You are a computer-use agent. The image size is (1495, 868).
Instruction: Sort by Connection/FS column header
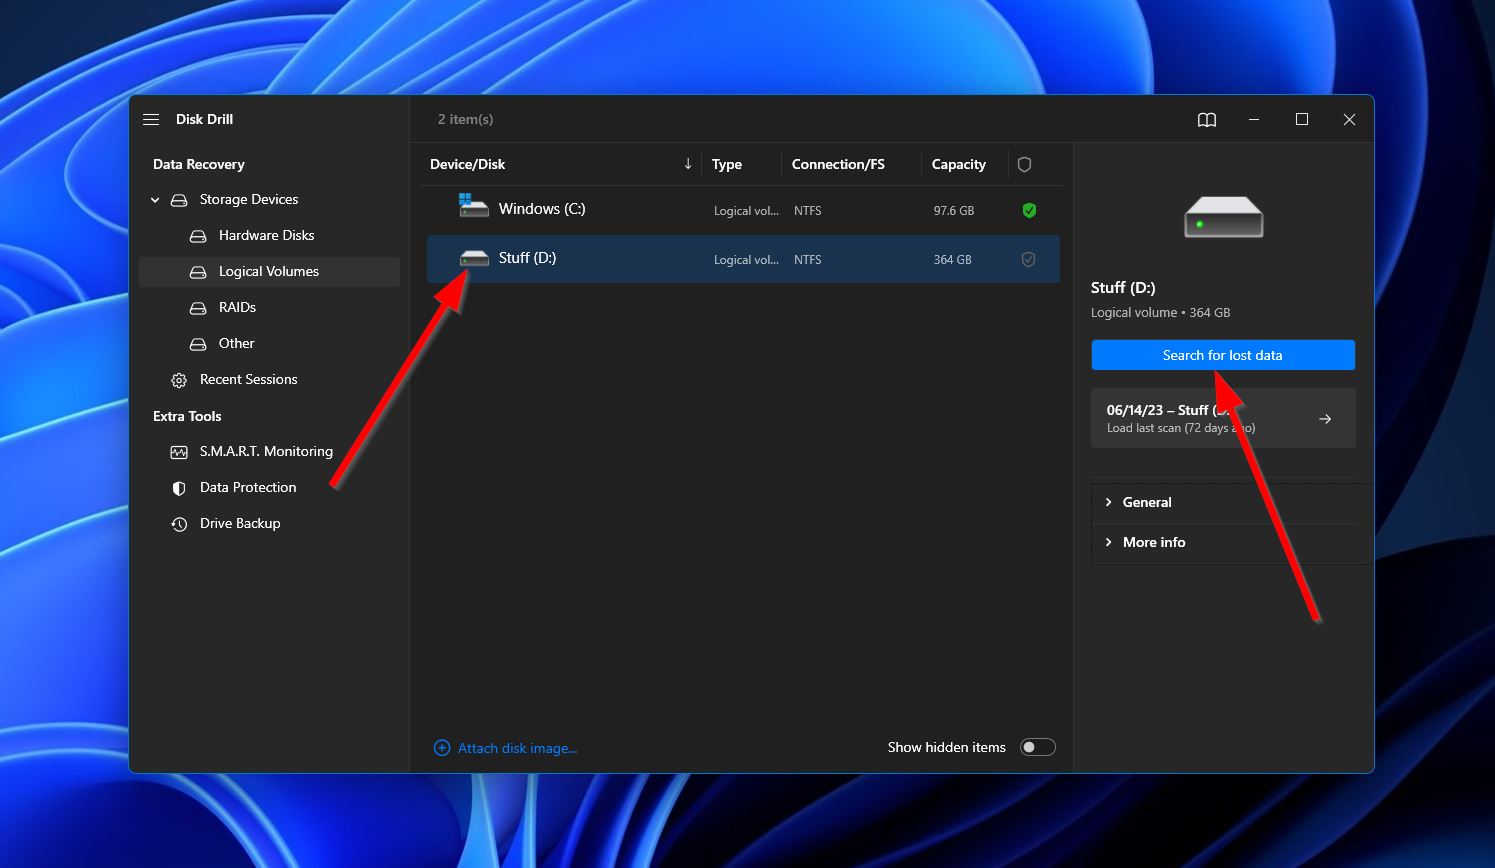(838, 164)
